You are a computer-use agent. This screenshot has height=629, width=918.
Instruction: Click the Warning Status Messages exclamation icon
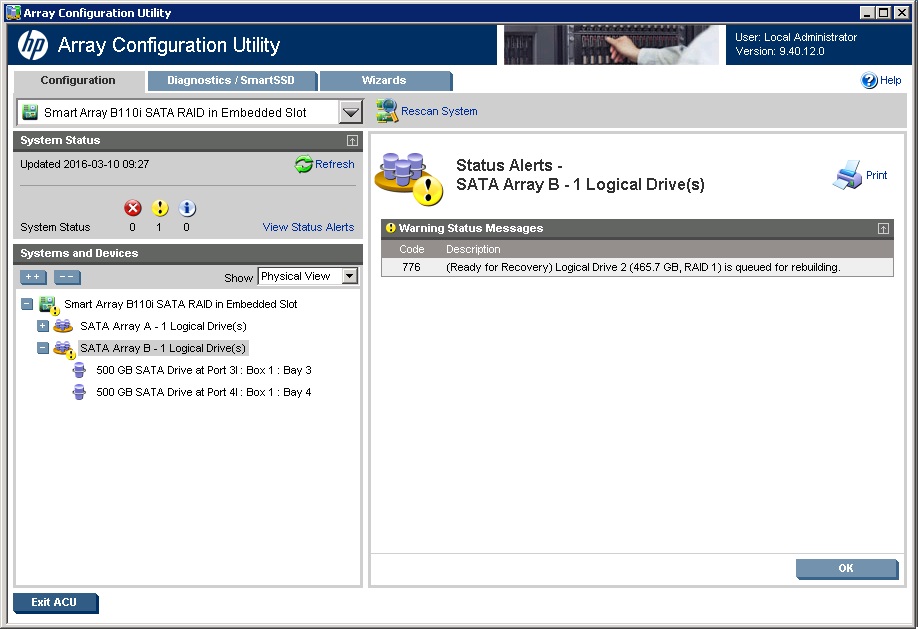click(x=391, y=228)
